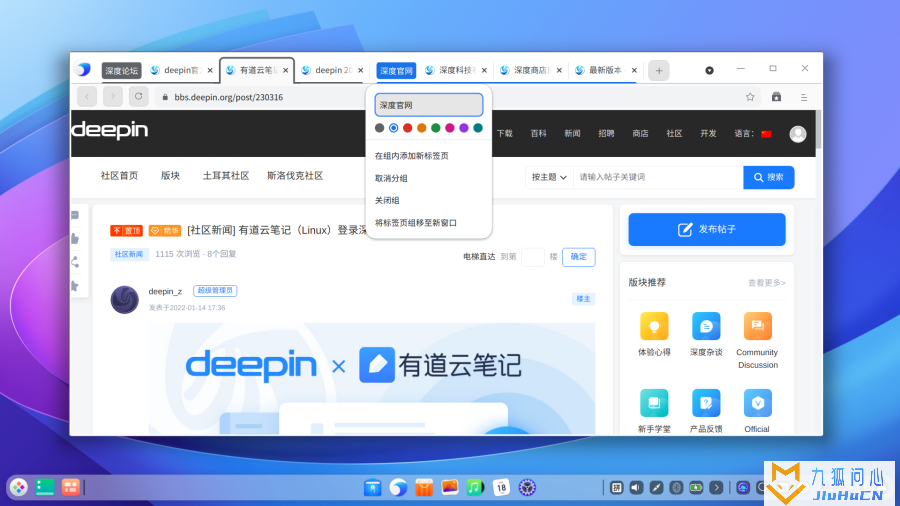Reload the page with the refresh icon
900x506 pixels.
click(x=138, y=96)
